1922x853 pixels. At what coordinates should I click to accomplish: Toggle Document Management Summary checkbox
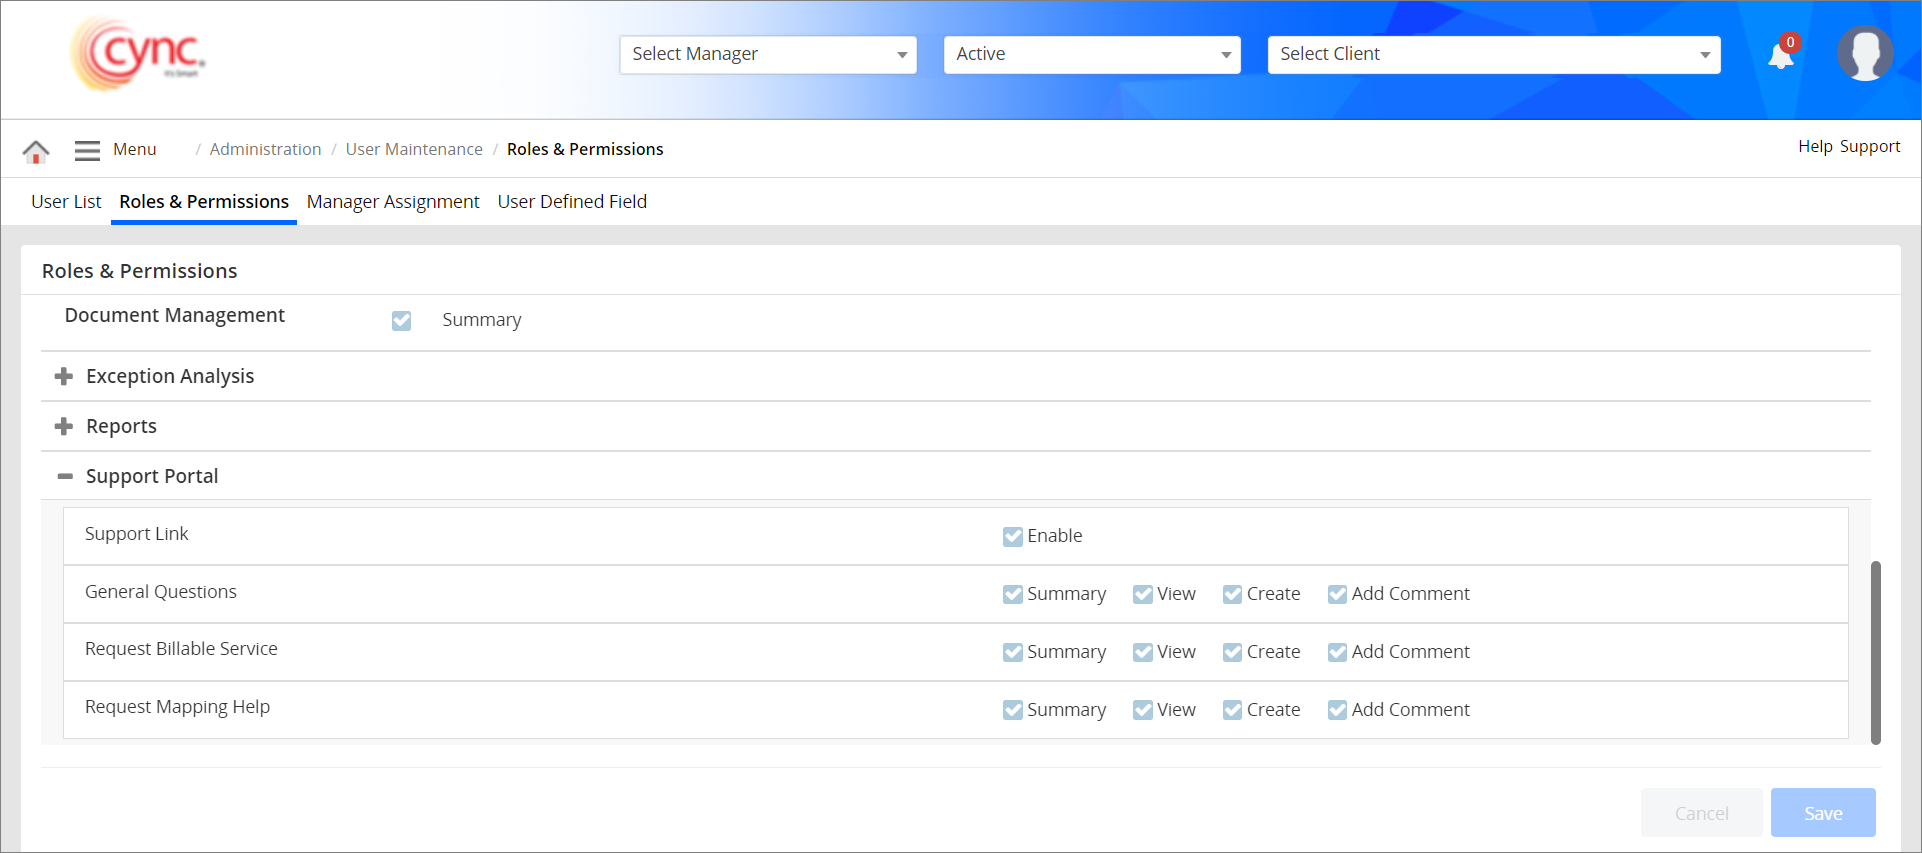pyautogui.click(x=401, y=320)
